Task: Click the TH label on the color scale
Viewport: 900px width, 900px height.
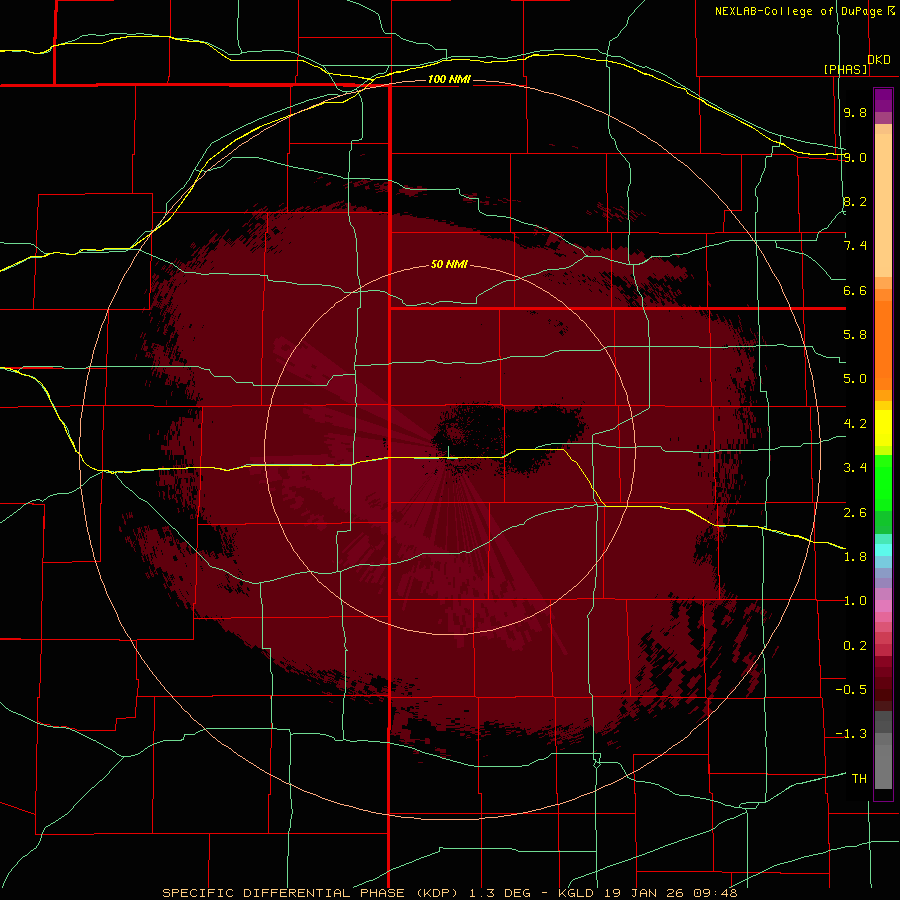Action: tap(859, 779)
